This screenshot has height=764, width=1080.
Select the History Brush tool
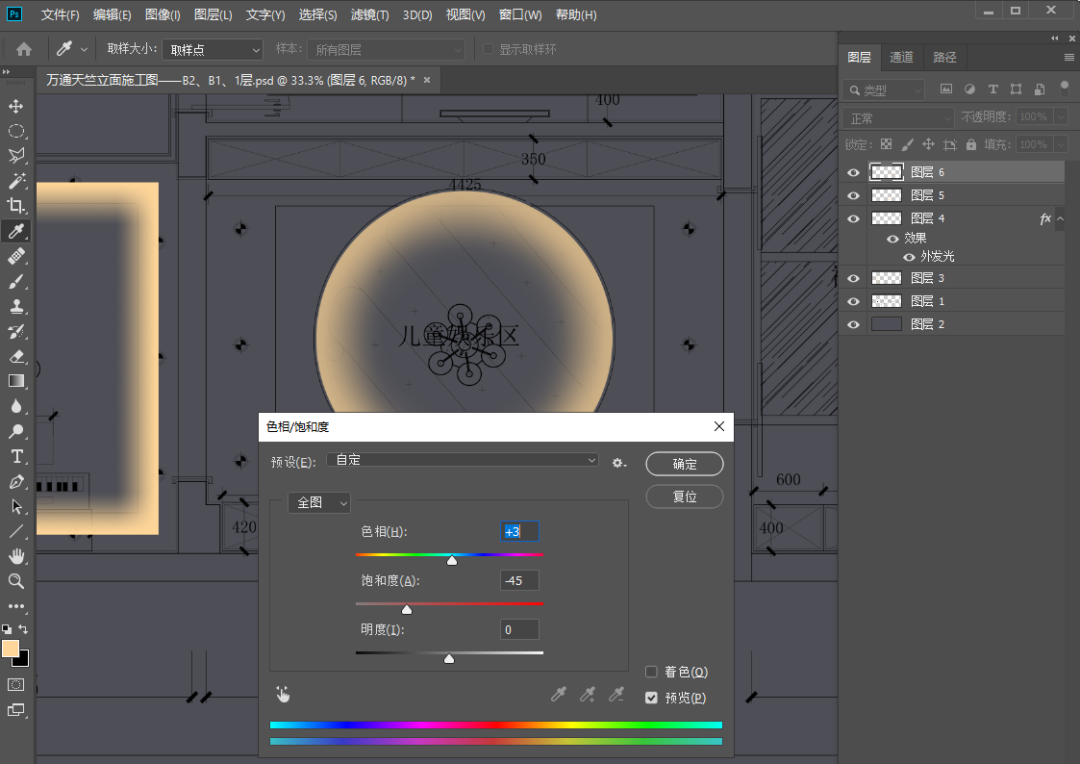(x=16, y=331)
